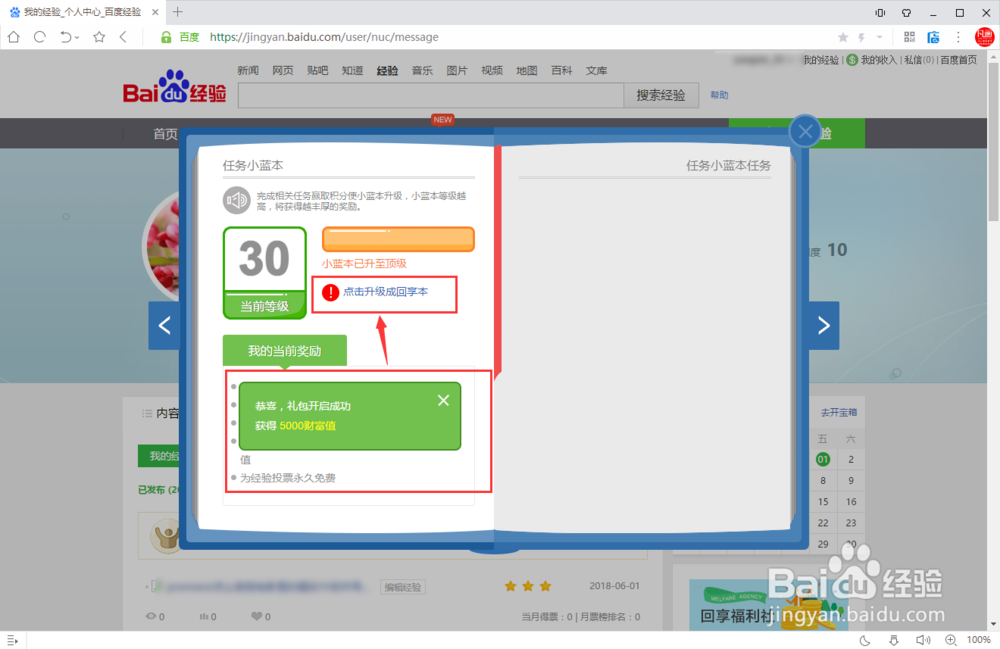The image size is (1000, 649).
Task: Reload the page with refresh icon
Action: click(40, 37)
